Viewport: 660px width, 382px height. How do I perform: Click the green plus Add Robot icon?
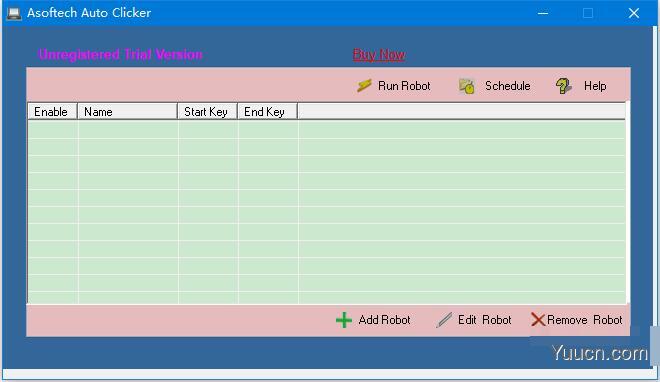(x=344, y=320)
